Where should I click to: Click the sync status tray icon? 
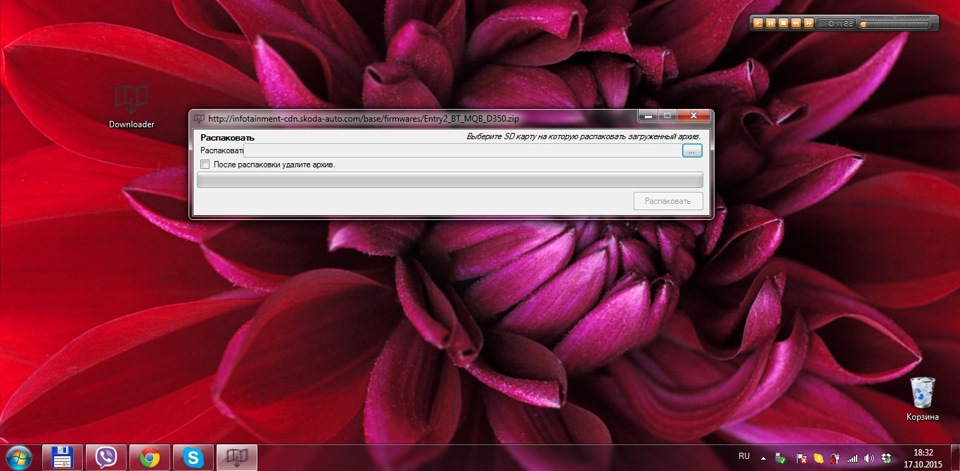pos(887,458)
